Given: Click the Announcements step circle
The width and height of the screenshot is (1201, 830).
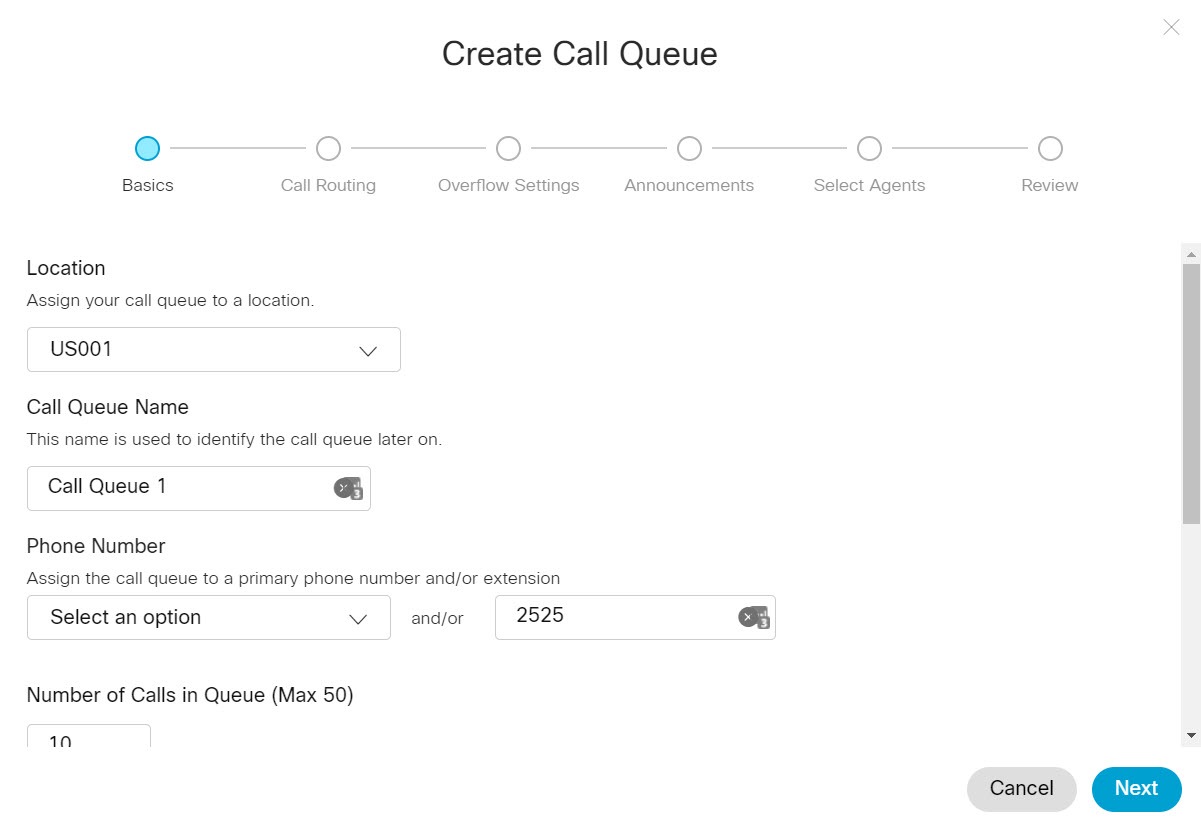Looking at the screenshot, I should tap(689, 147).
